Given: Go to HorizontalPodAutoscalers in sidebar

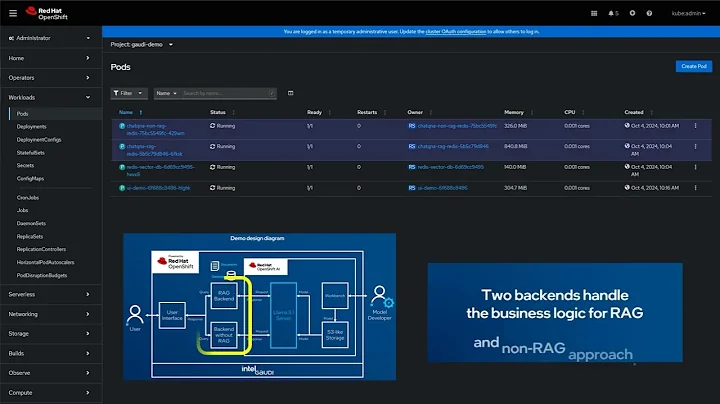Looking at the screenshot, I should pyautogui.click(x=45, y=263).
